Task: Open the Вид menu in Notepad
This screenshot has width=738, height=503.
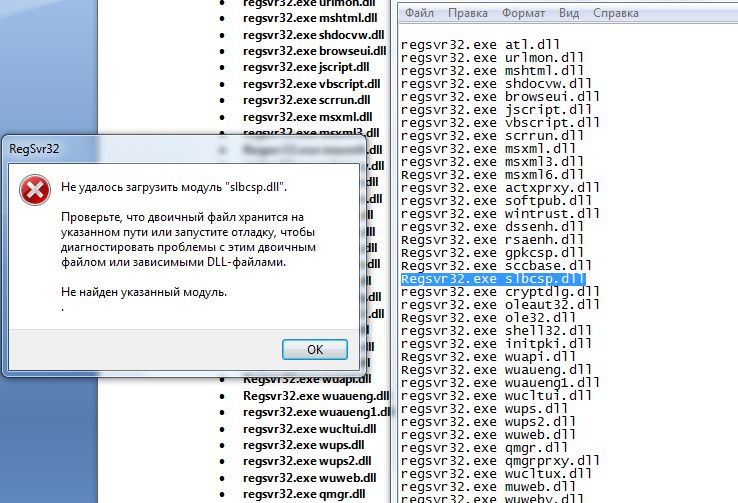Action: pos(569,13)
